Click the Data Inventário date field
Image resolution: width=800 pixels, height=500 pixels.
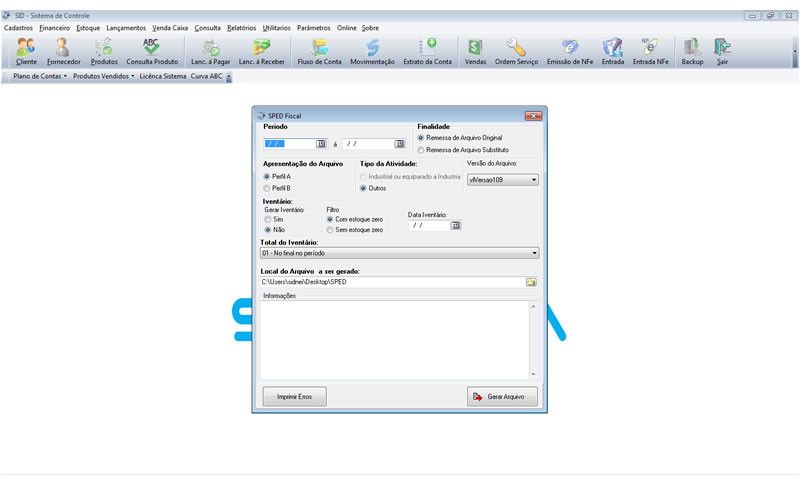428,226
